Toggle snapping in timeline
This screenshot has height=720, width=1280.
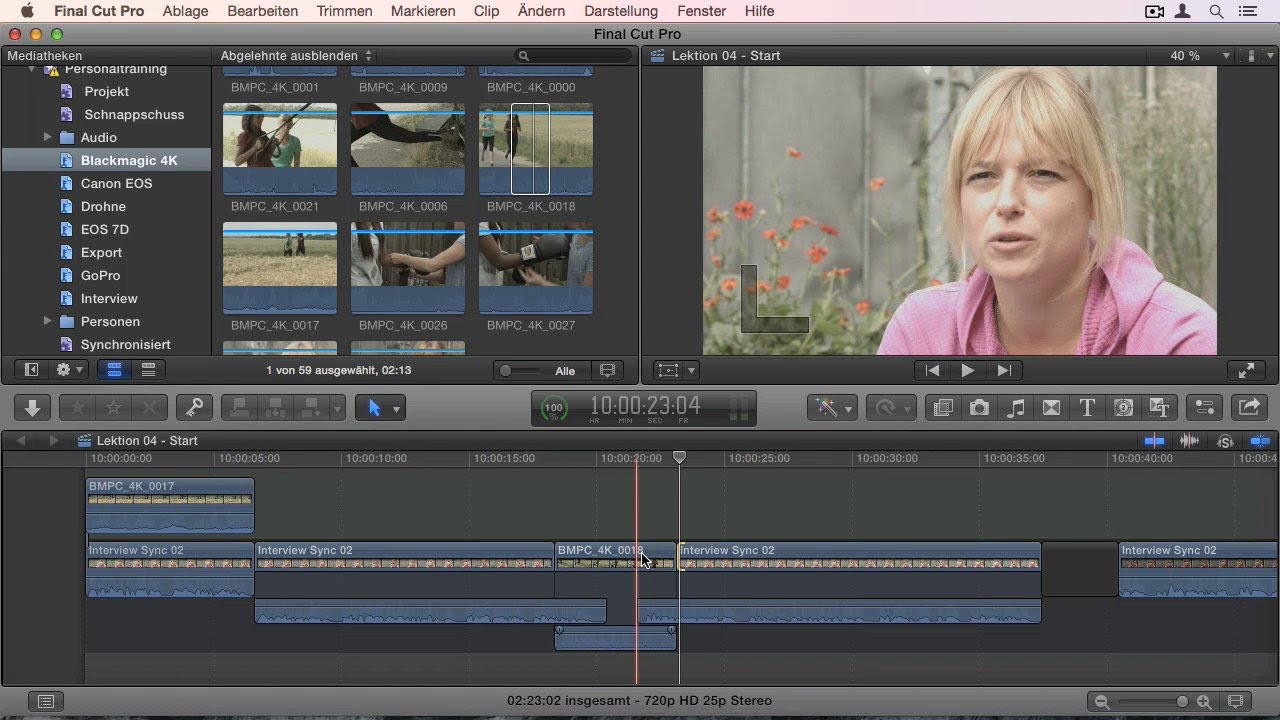click(1260, 441)
